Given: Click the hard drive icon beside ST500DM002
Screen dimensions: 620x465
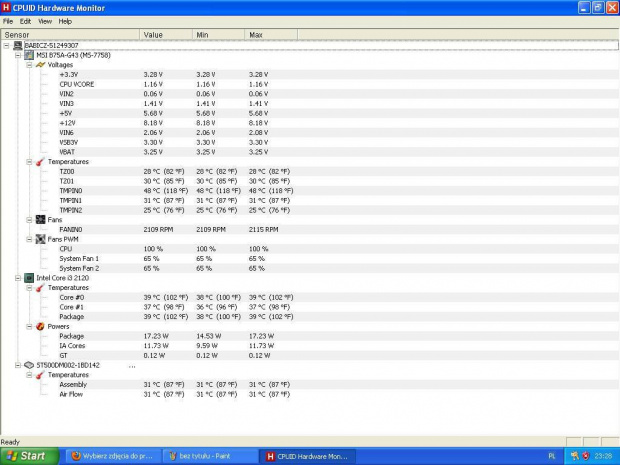Looking at the screenshot, I should click(29, 365).
